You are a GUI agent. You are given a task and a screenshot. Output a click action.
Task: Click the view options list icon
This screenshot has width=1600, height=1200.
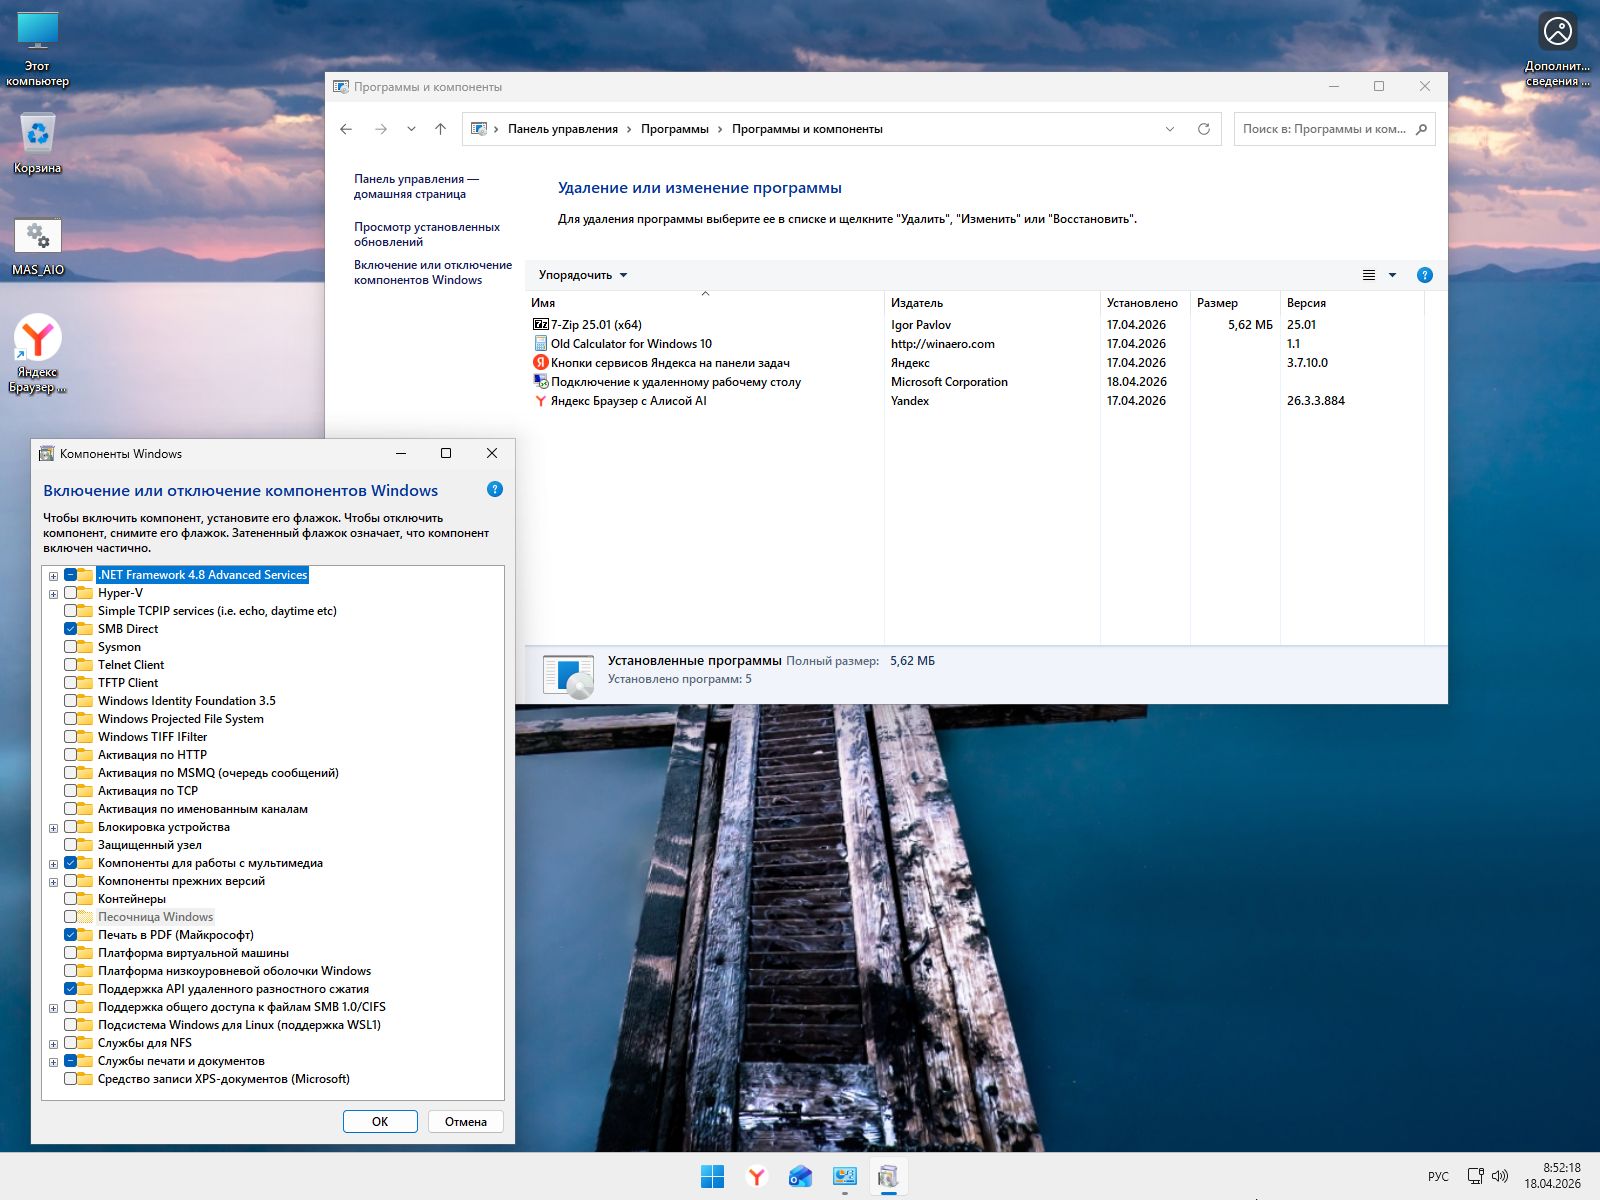[x=1369, y=275]
